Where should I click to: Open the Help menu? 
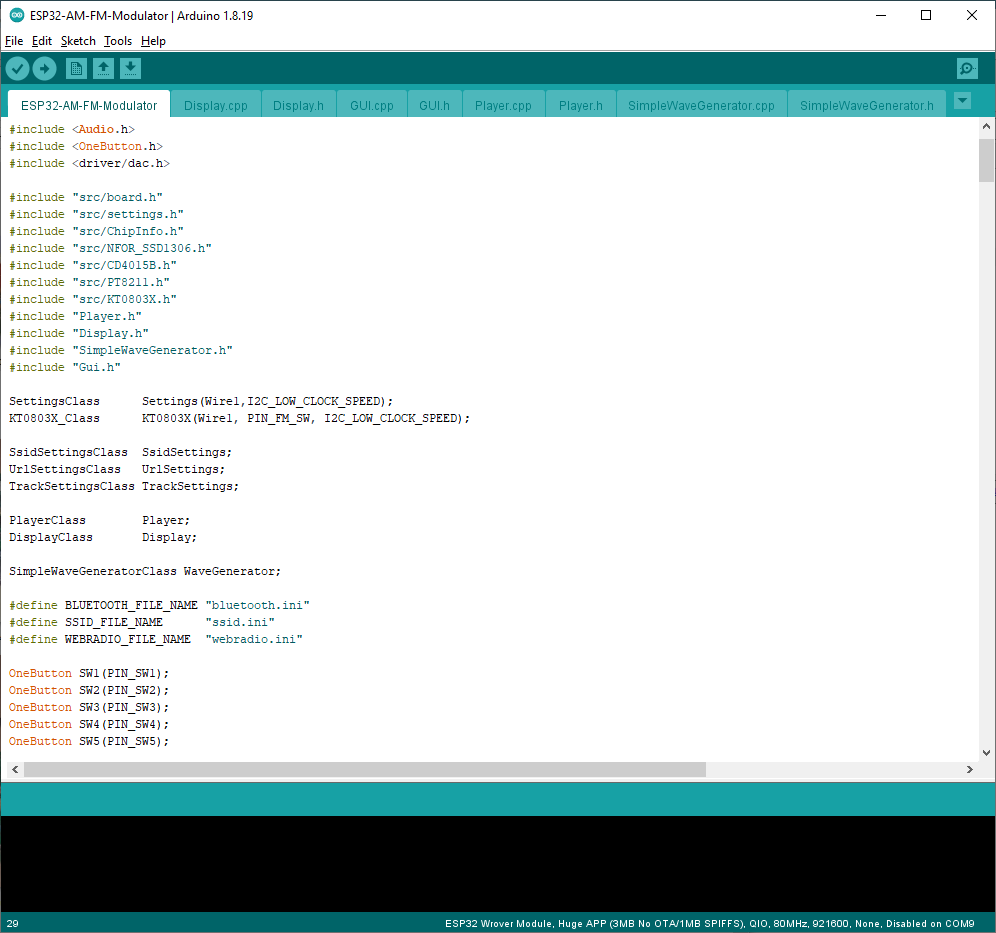(153, 41)
